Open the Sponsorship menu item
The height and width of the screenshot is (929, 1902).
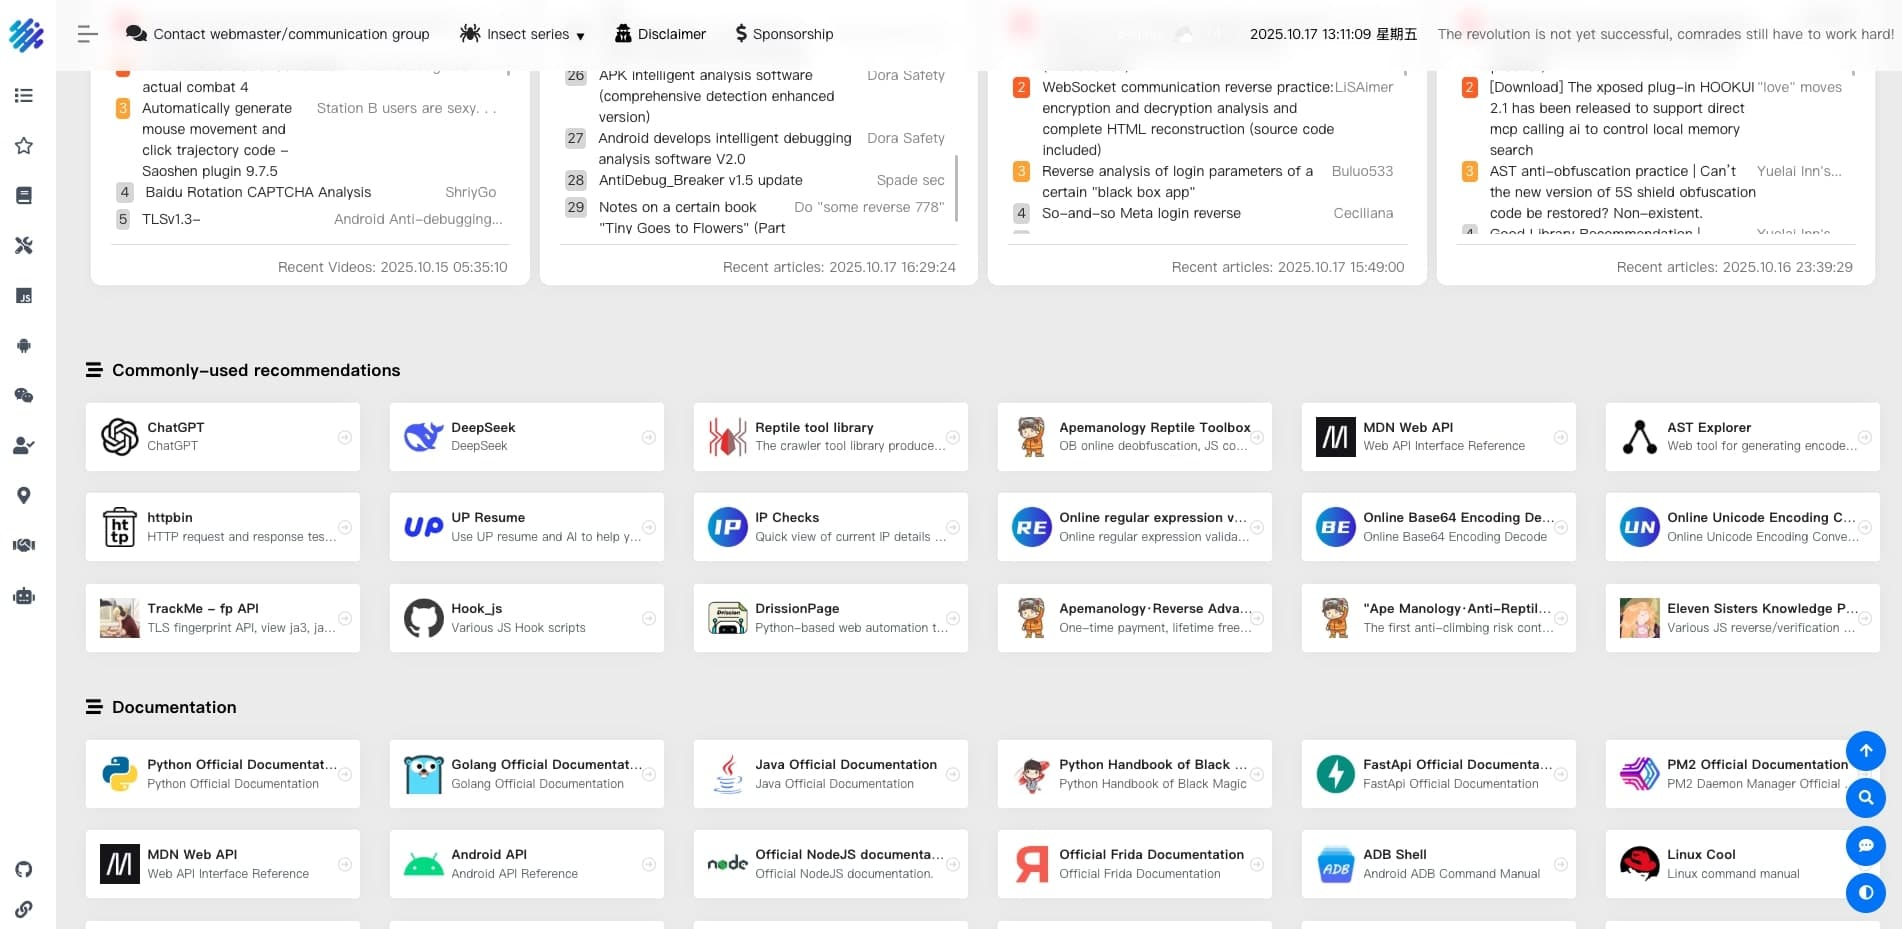[x=784, y=34]
